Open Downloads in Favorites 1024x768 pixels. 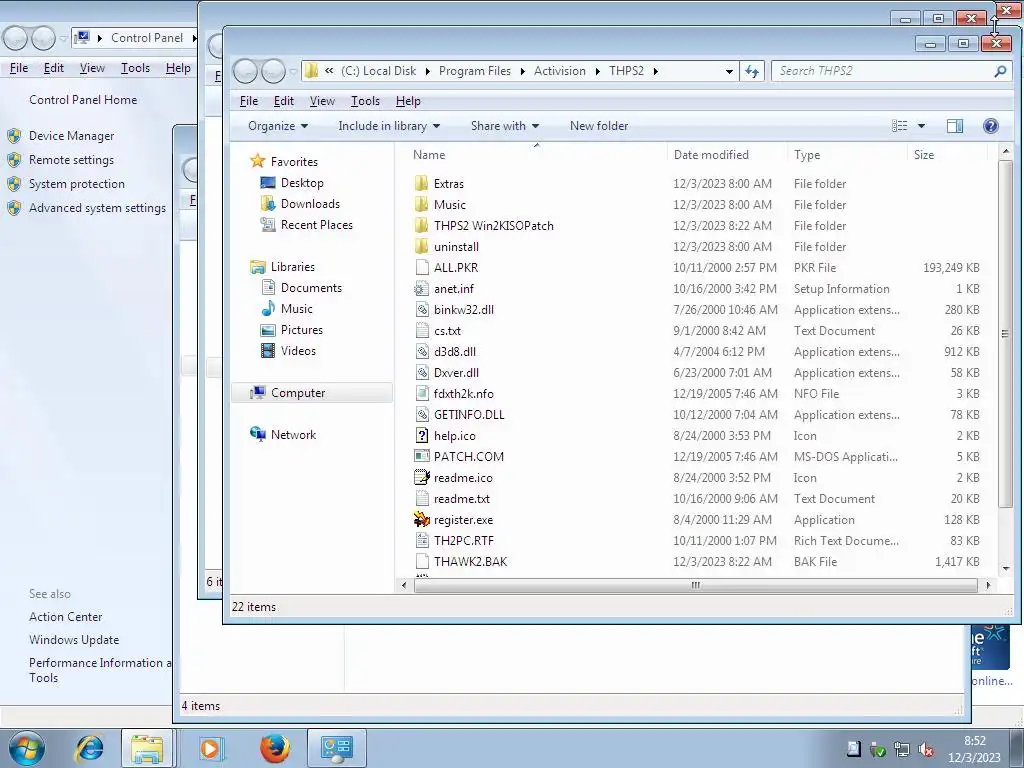(x=310, y=204)
